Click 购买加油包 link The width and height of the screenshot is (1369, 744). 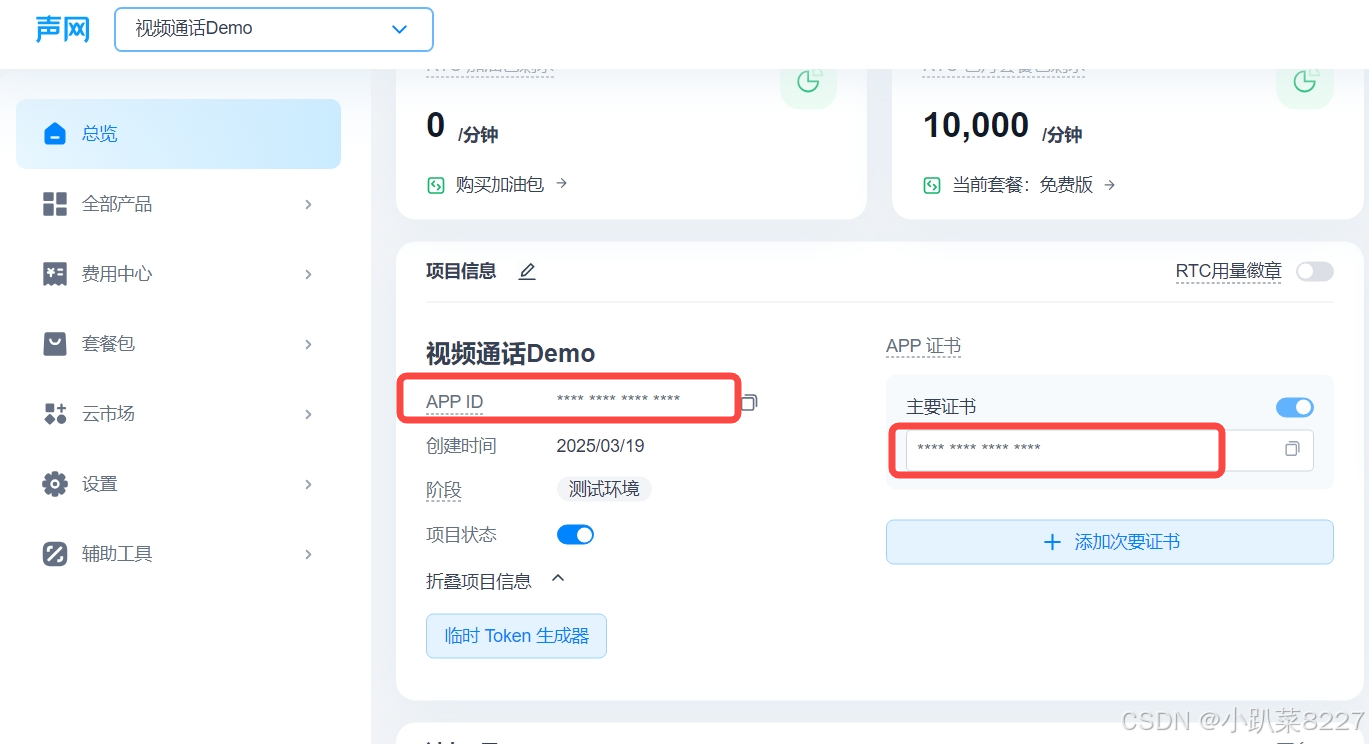pyautogui.click(x=499, y=185)
